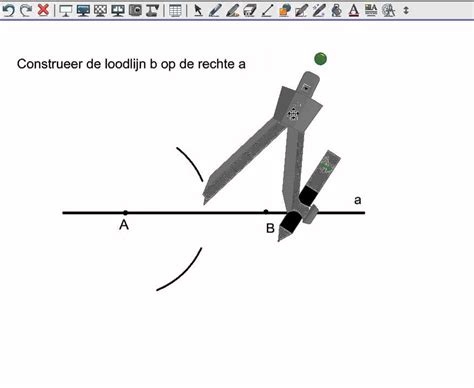The width and height of the screenshot is (474, 388).
Task: Open the Shapes tool
Action: (284, 11)
